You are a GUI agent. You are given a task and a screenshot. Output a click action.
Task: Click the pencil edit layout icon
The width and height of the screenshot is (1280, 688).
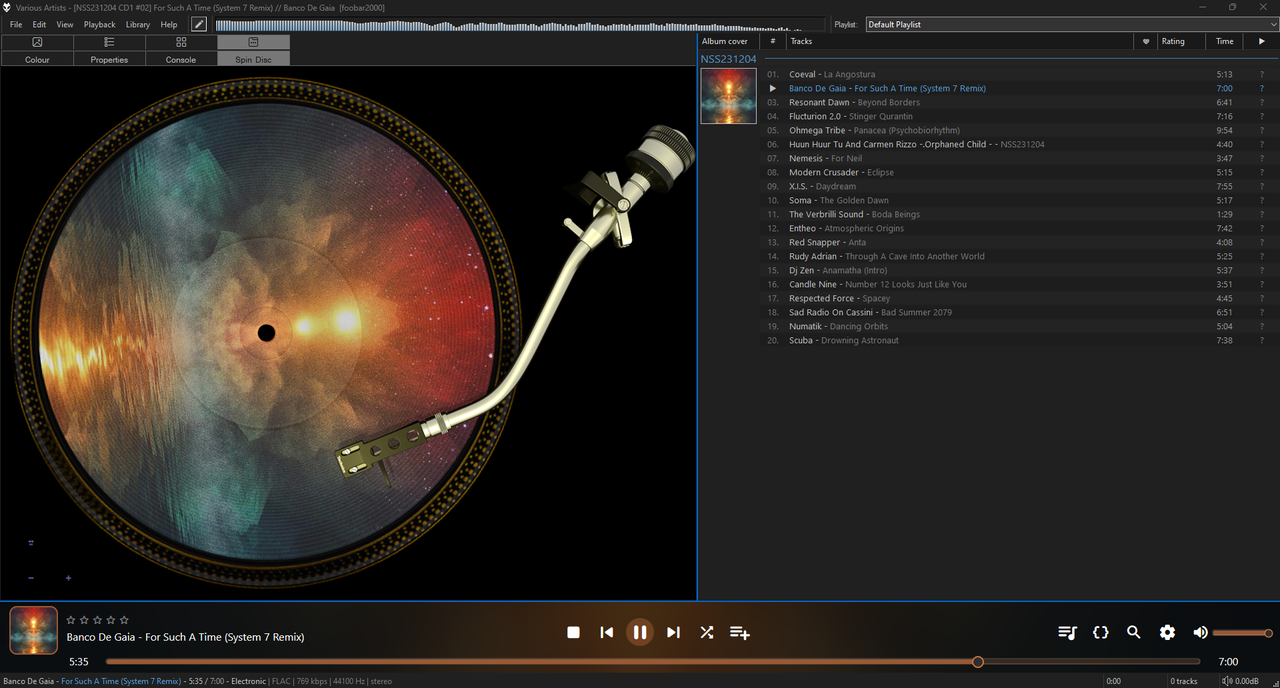point(199,24)
